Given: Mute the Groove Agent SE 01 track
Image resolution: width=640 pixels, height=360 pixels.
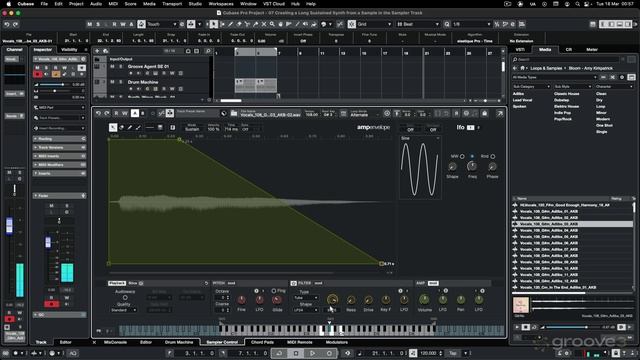Looking at the screenshot, I should (112, 66).
